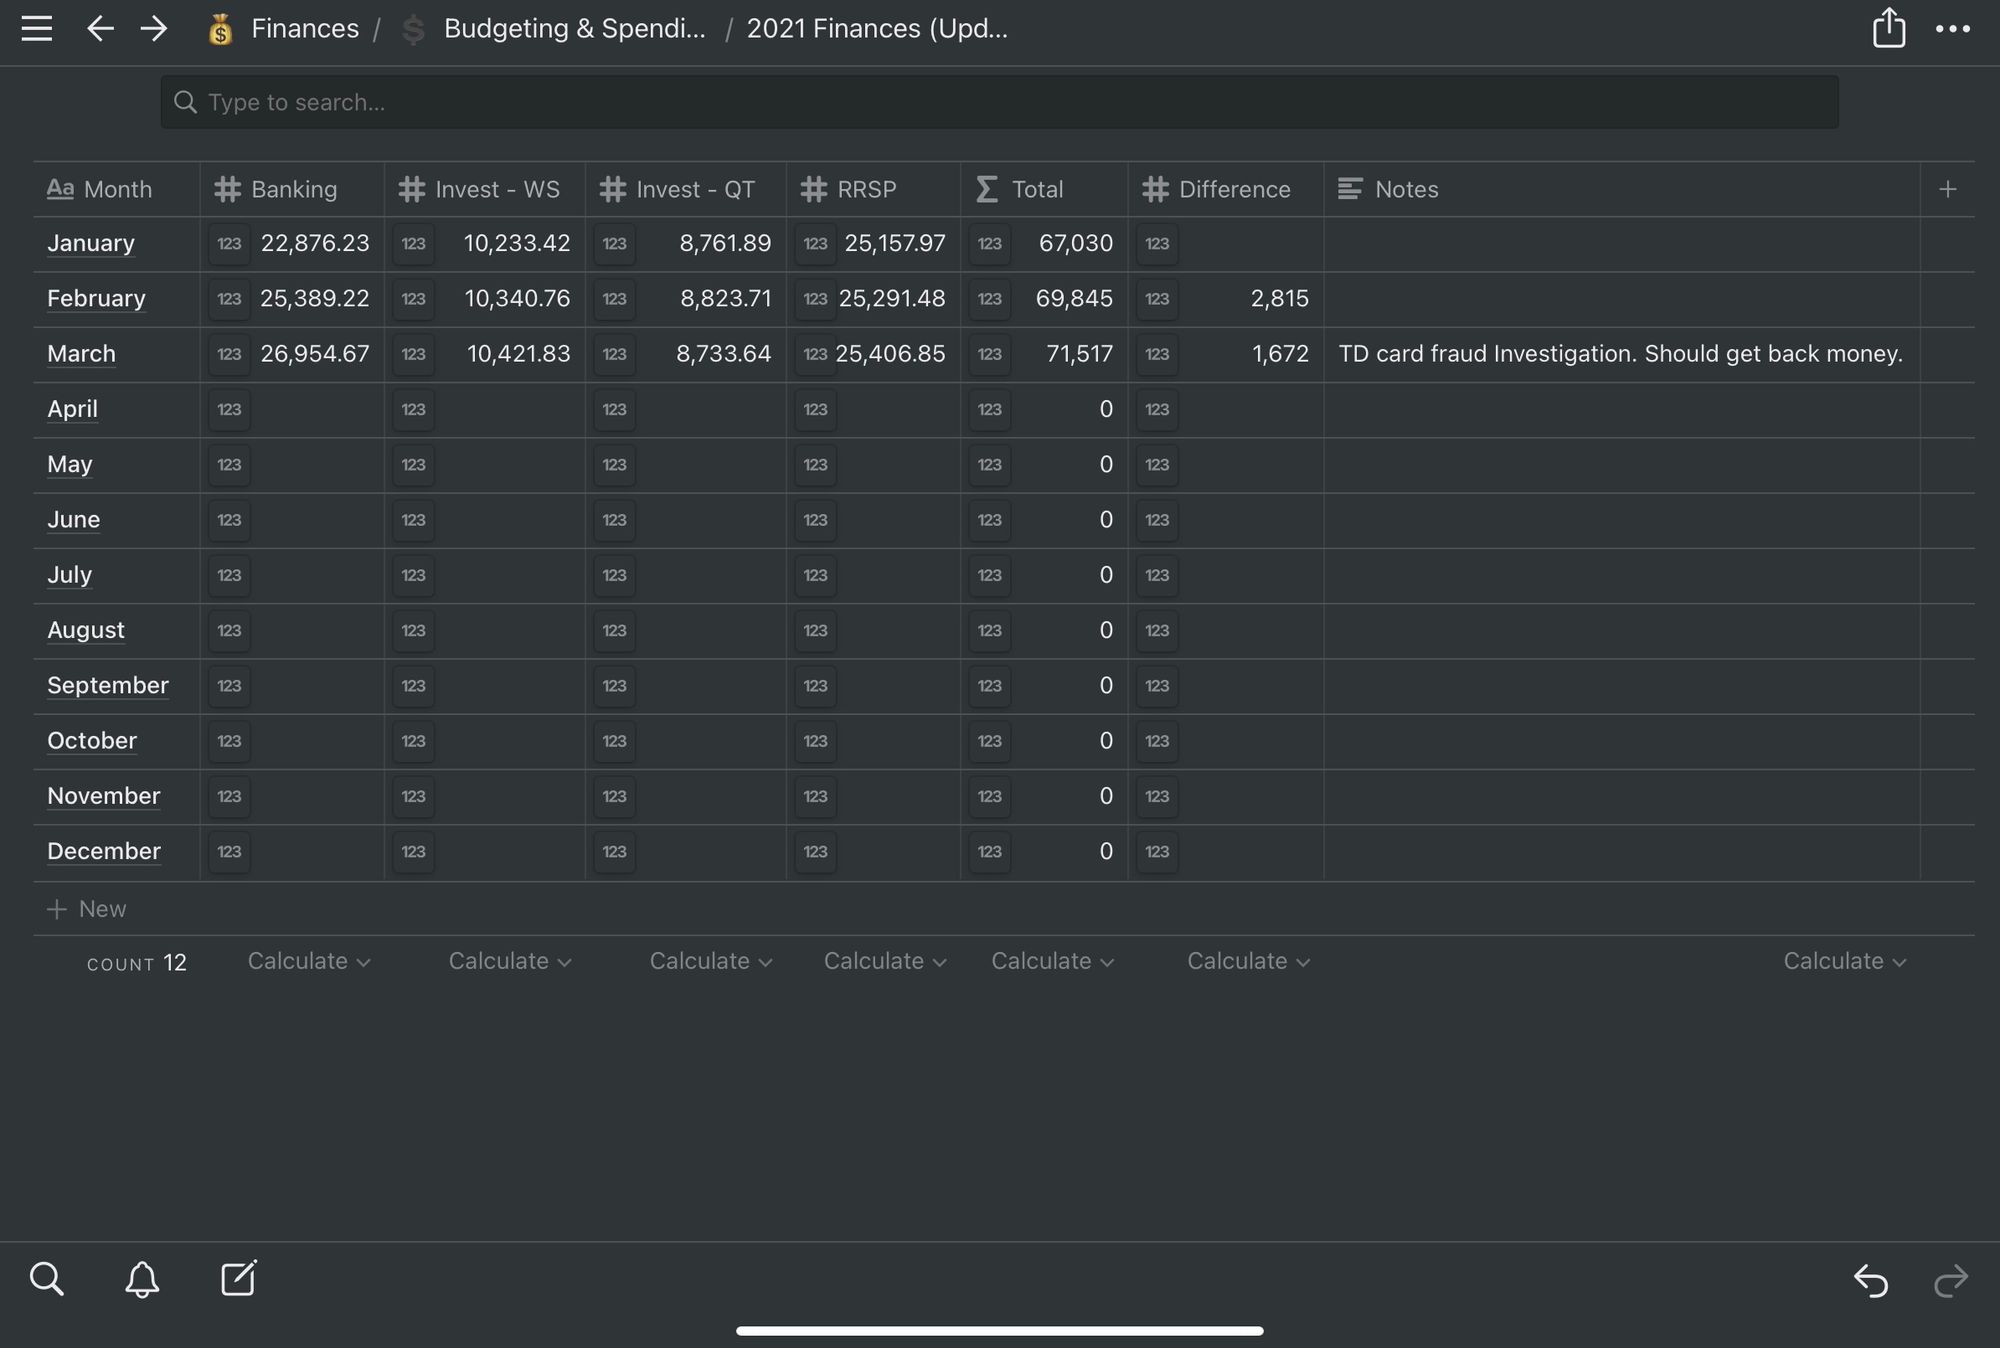The image size is (2000, 1348).
Task: Open the January page link
Action: [x=91, y=243]
